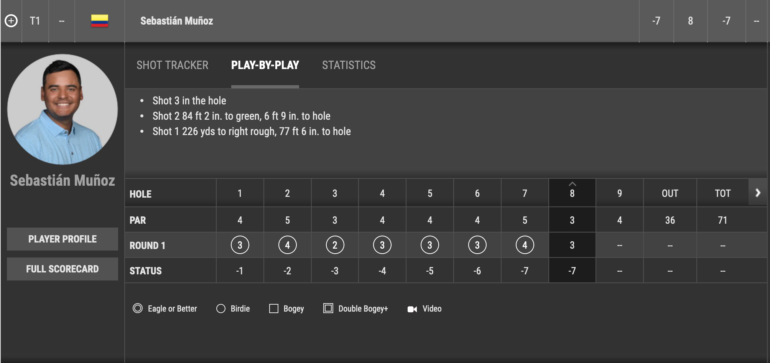770x363 pixels.
Task: Select the hole 5 column header
Action: coord(430,194)
